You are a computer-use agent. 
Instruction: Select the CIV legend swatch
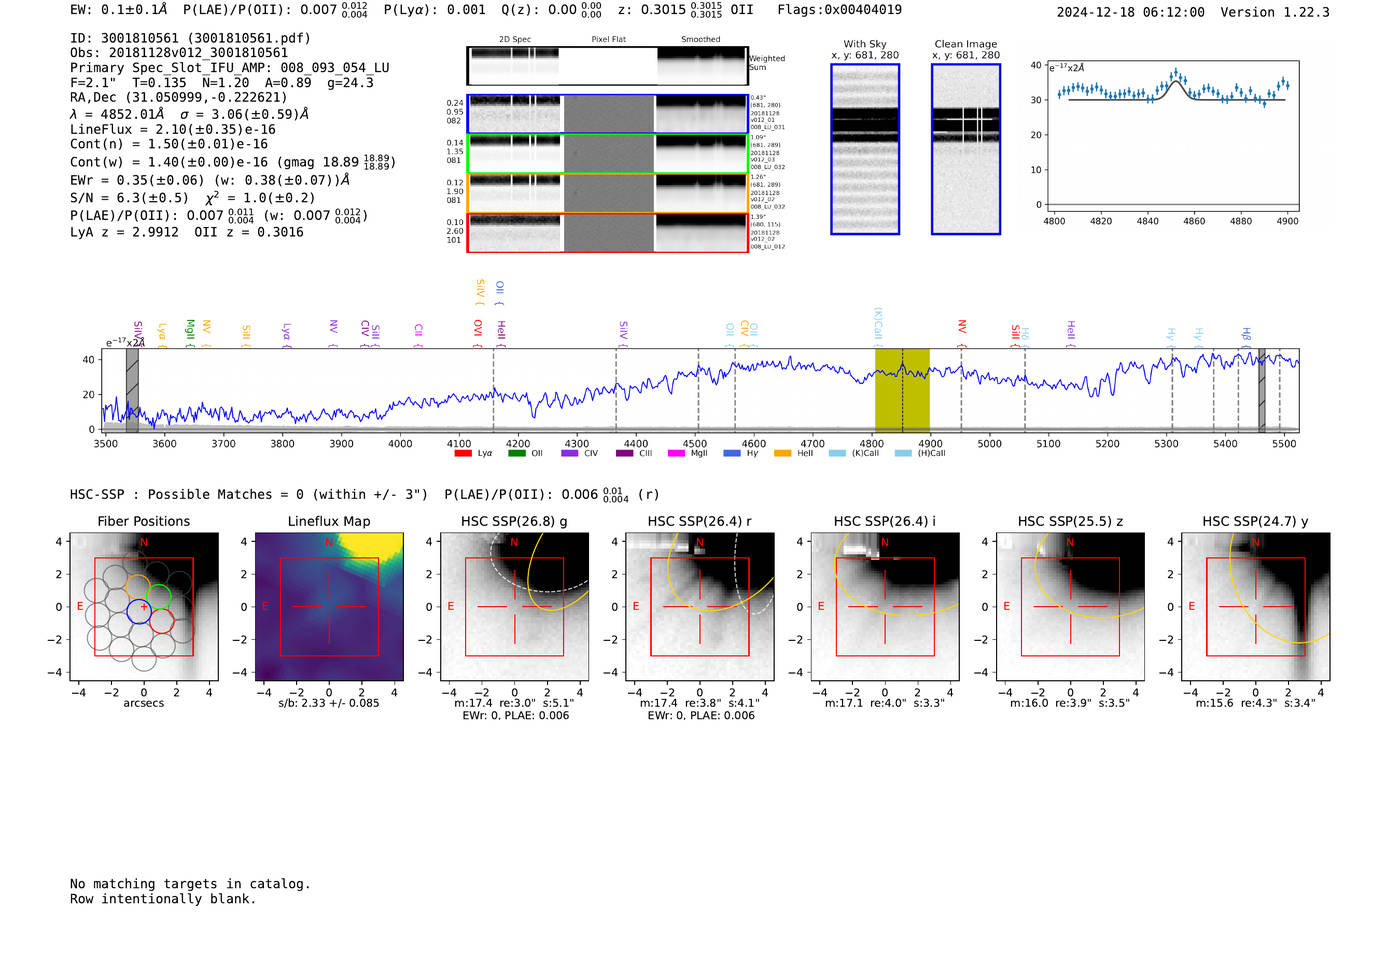(570, 454)
